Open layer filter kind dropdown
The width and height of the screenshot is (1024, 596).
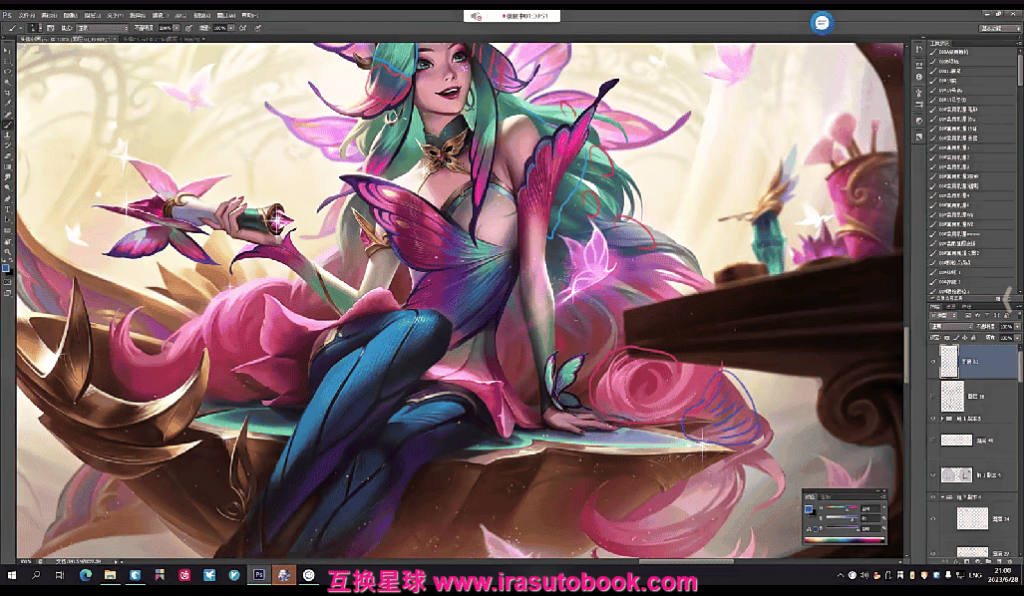[x=943, y=315]
